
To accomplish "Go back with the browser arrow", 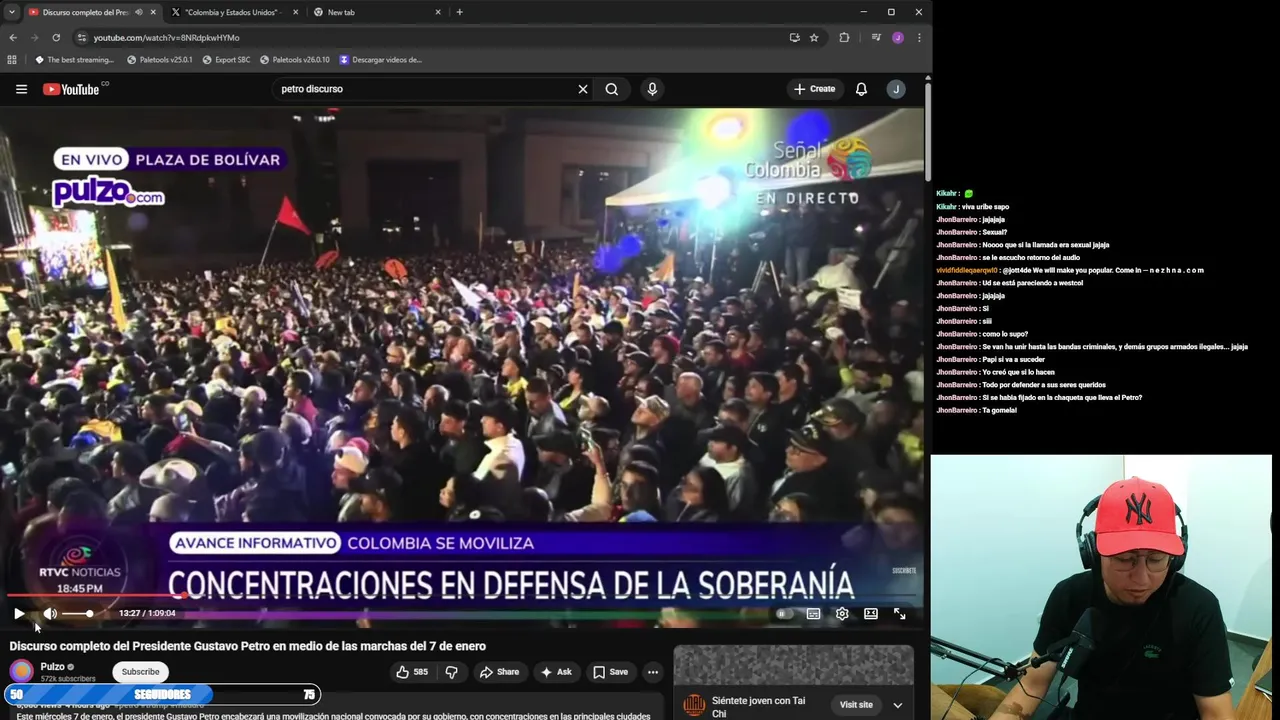I will tap(13, 37).
